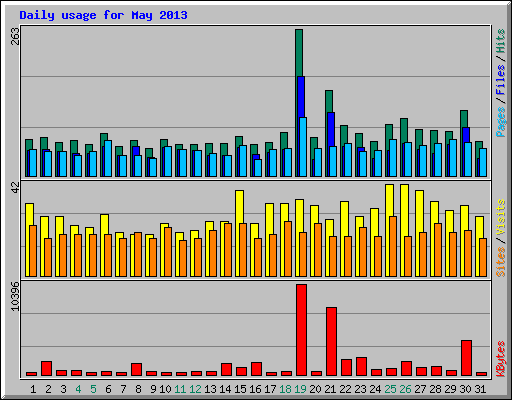
Task: Click day label 31 on the x-axis
Action: pos(480,389)
